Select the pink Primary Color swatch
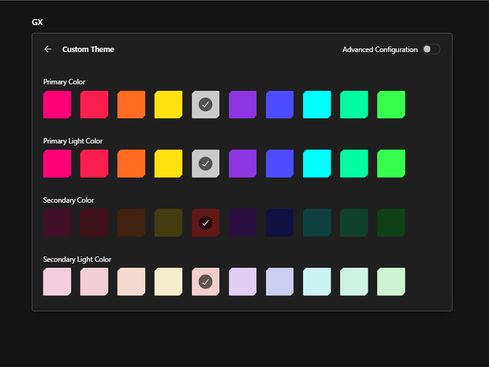This screenshot has height=367, width=489. tap(57, 105)
